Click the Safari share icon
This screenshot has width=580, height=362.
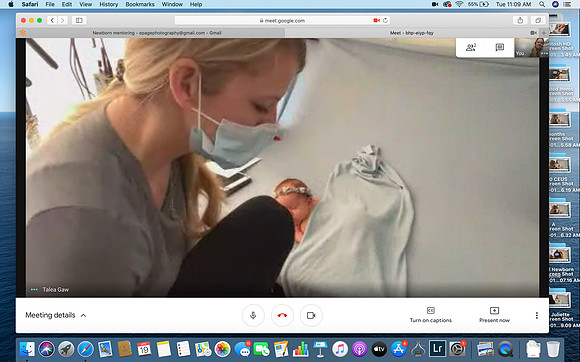(520, 20)
